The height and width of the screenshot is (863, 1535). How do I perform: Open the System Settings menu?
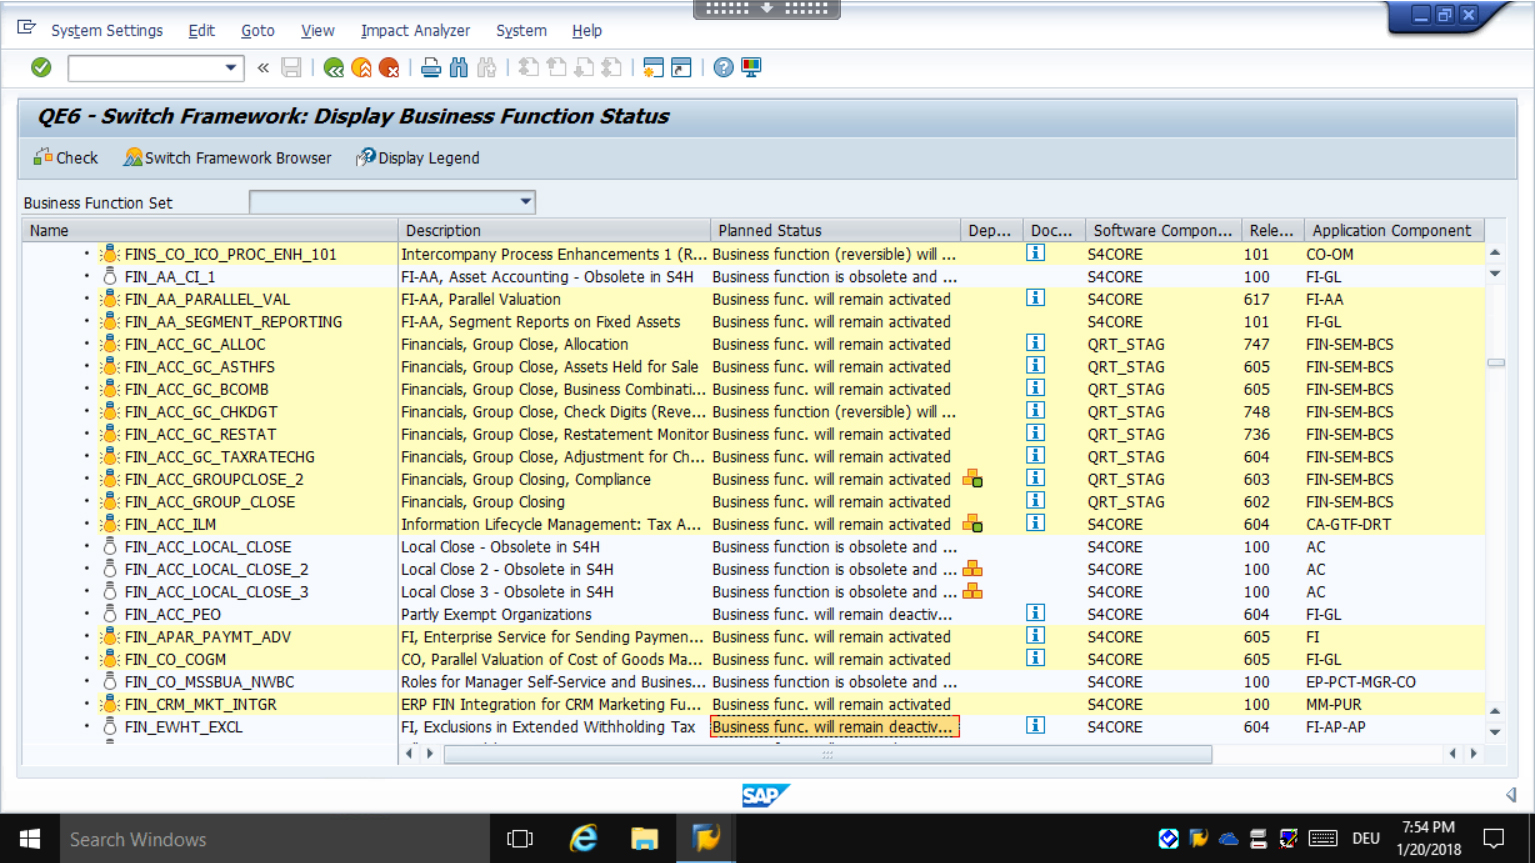tap(107, 31)
